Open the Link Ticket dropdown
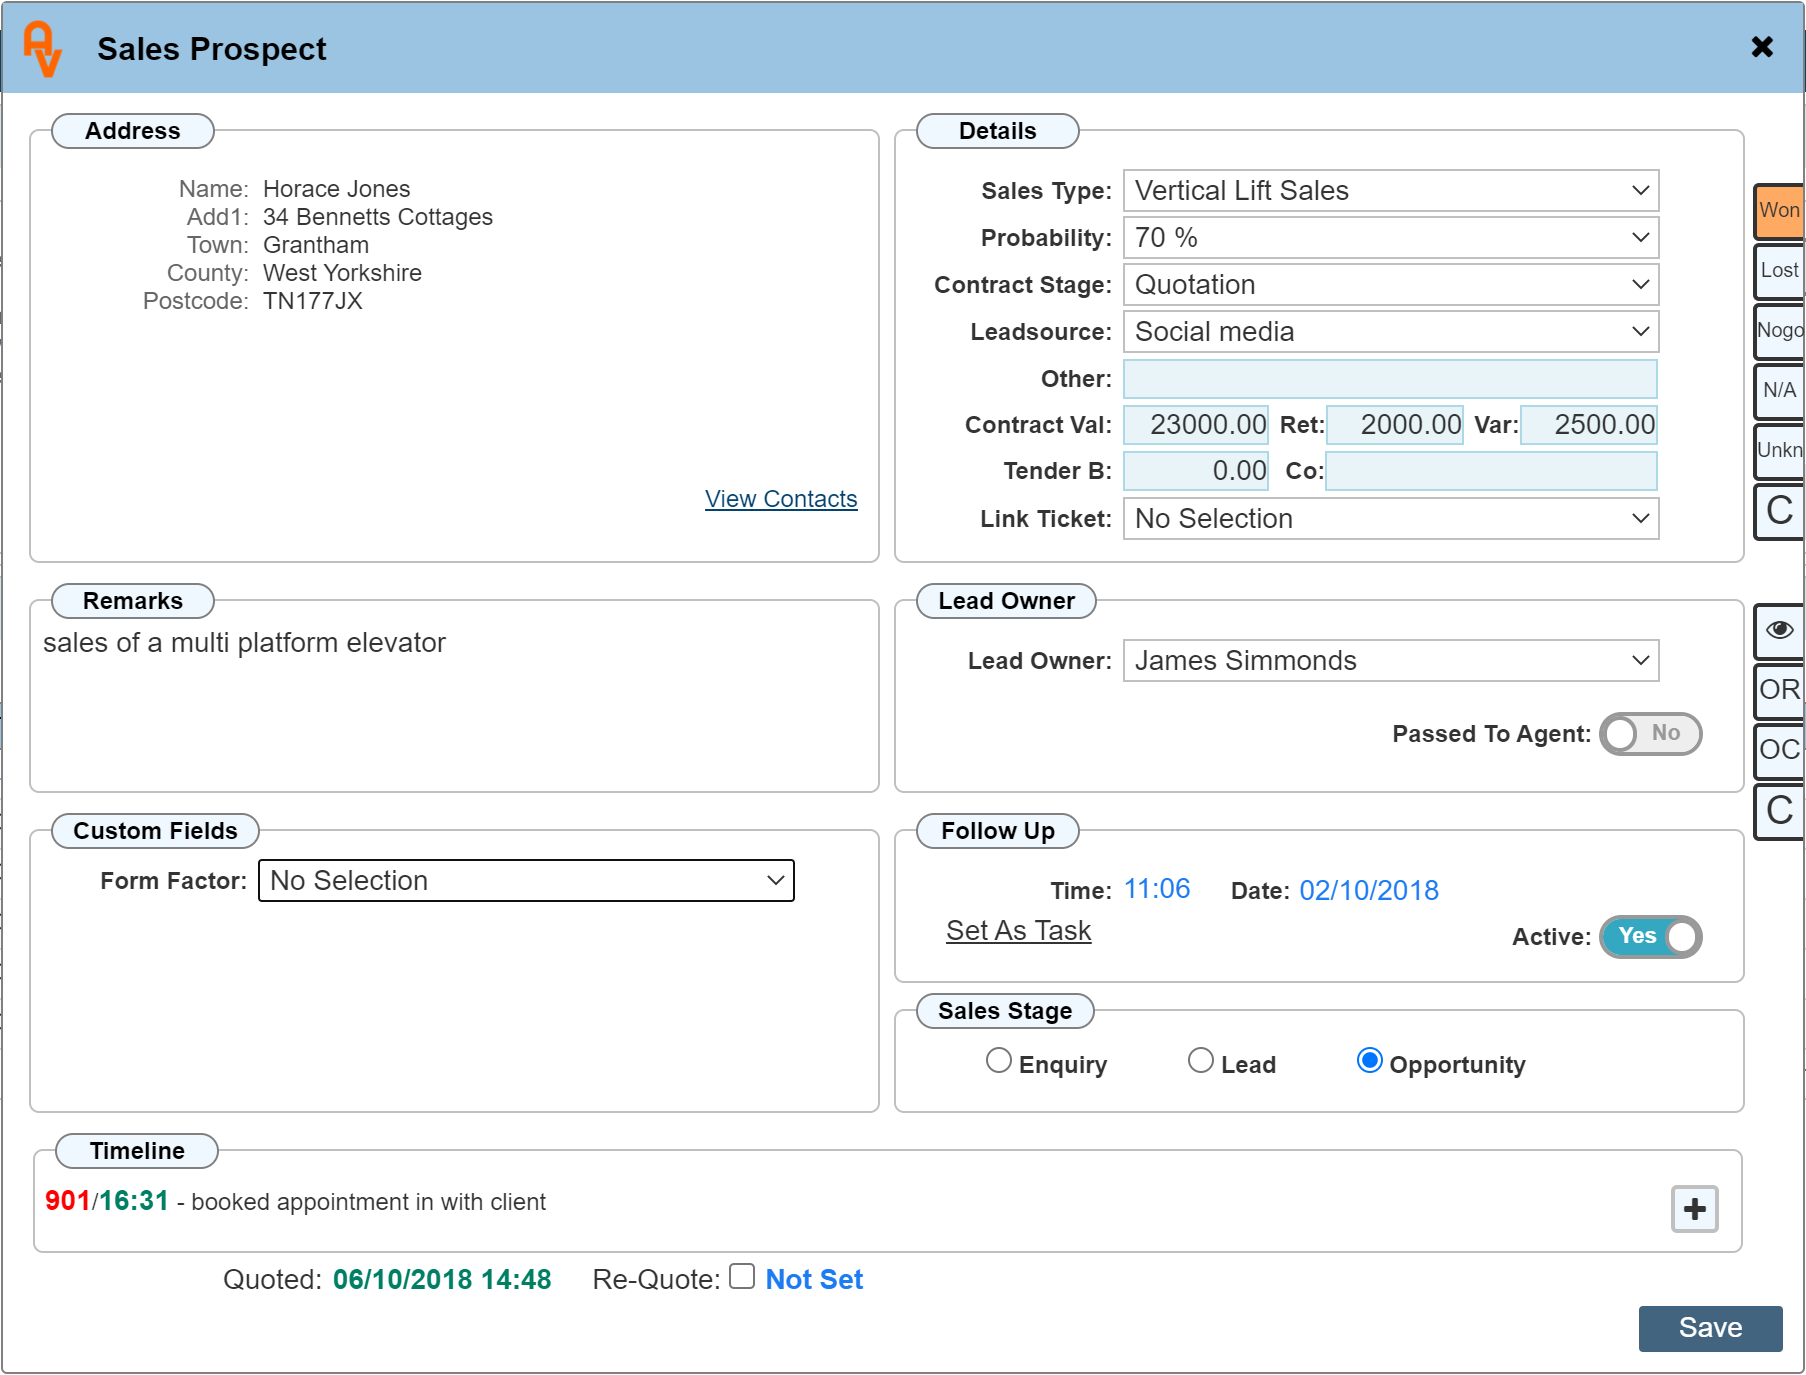 point(1391,518)
